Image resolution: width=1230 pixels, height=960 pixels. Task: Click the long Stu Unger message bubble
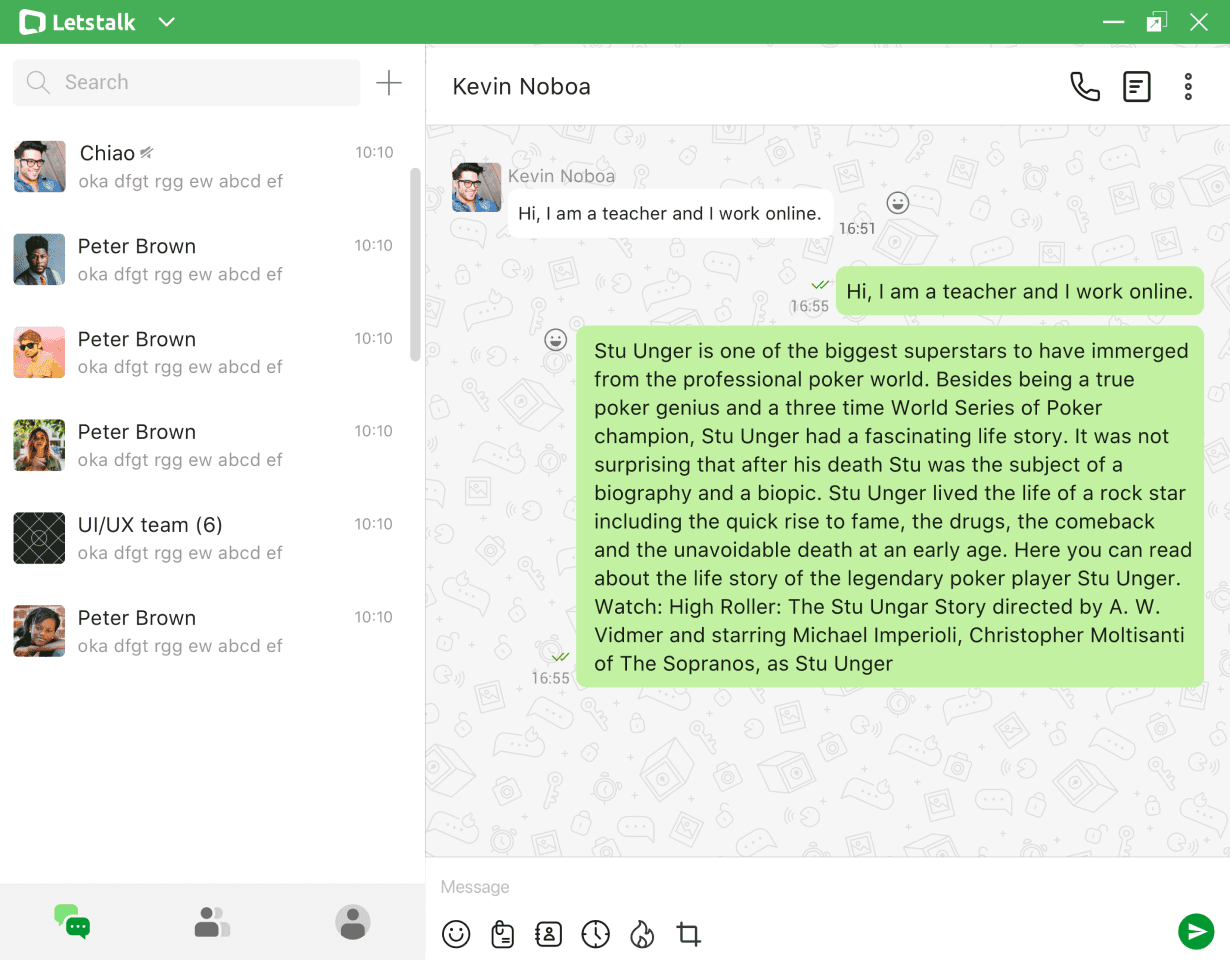(890, 507)
